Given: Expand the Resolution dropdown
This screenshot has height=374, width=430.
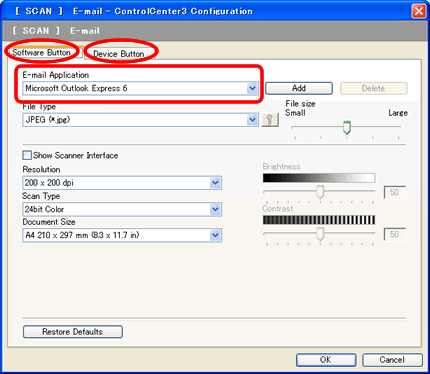Looking at the screenshot, I should pos(122,183).
